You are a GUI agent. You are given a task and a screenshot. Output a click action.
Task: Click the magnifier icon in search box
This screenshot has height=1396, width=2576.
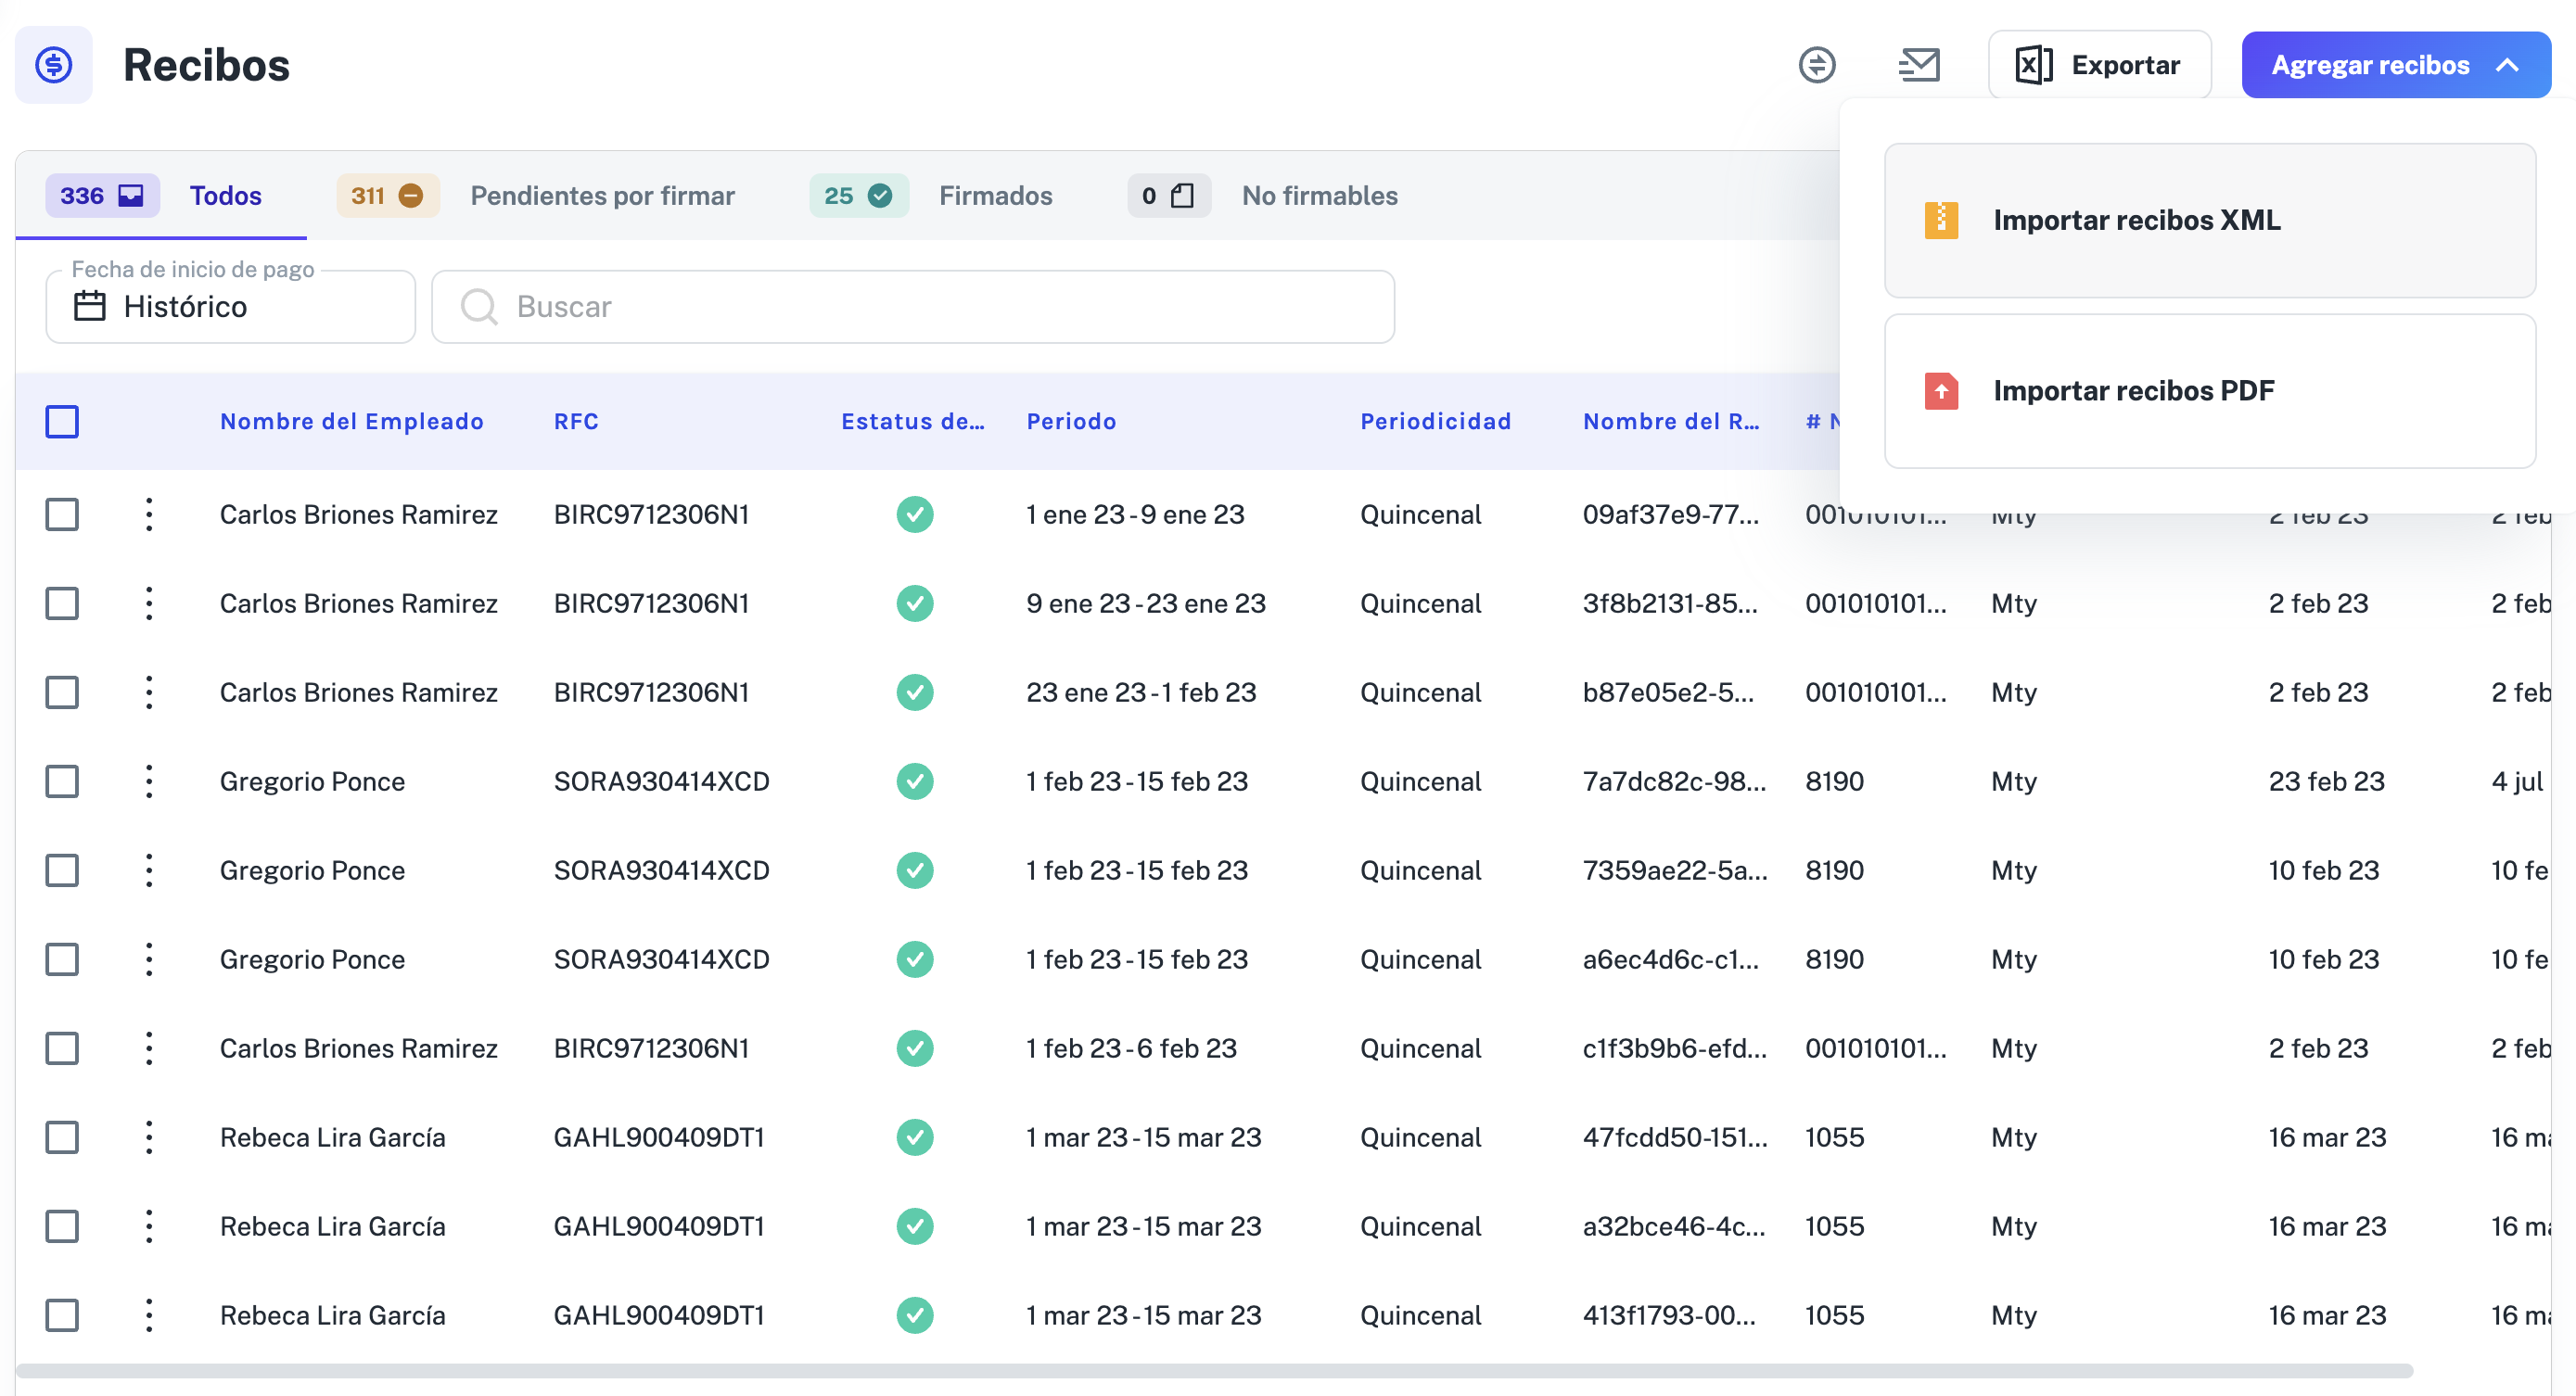click(x=479, y=307)
